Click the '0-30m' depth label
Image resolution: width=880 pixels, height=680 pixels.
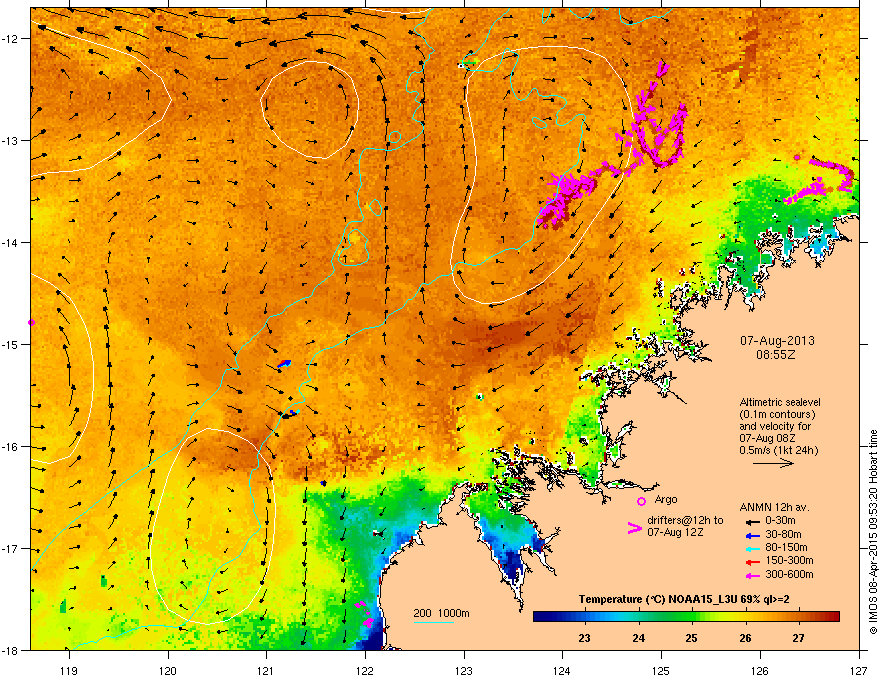coord(780,521)
